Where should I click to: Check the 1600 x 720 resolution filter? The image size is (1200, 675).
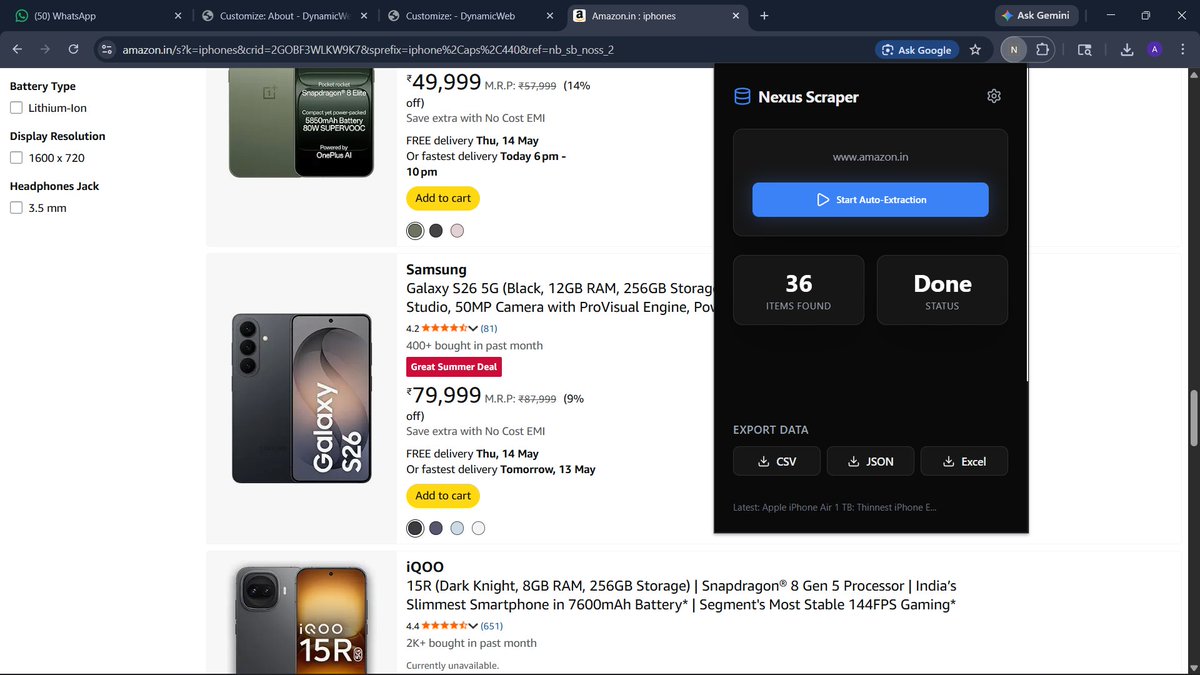tap(16, 158)
